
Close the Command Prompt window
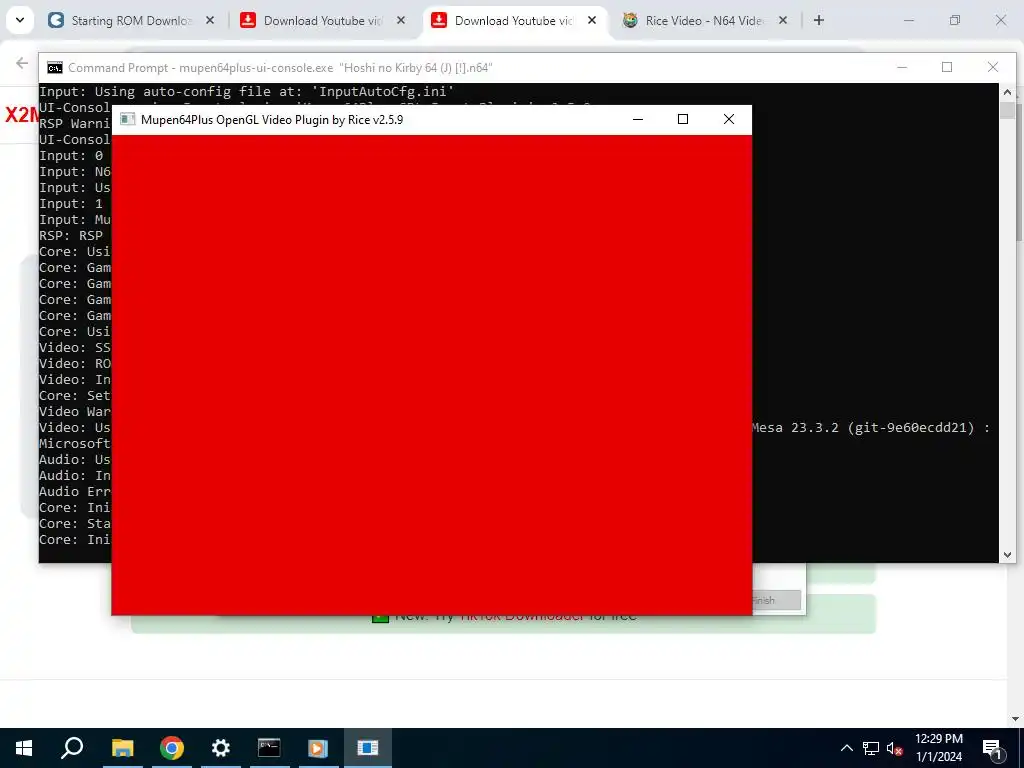993,67
